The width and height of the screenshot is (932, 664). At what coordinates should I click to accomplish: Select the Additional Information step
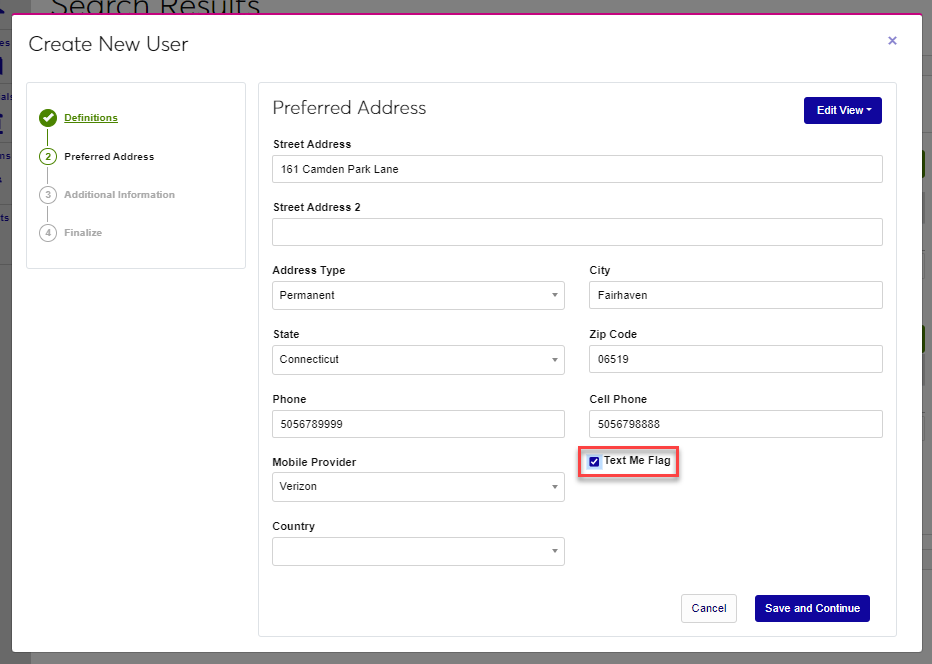pos(119,195)
